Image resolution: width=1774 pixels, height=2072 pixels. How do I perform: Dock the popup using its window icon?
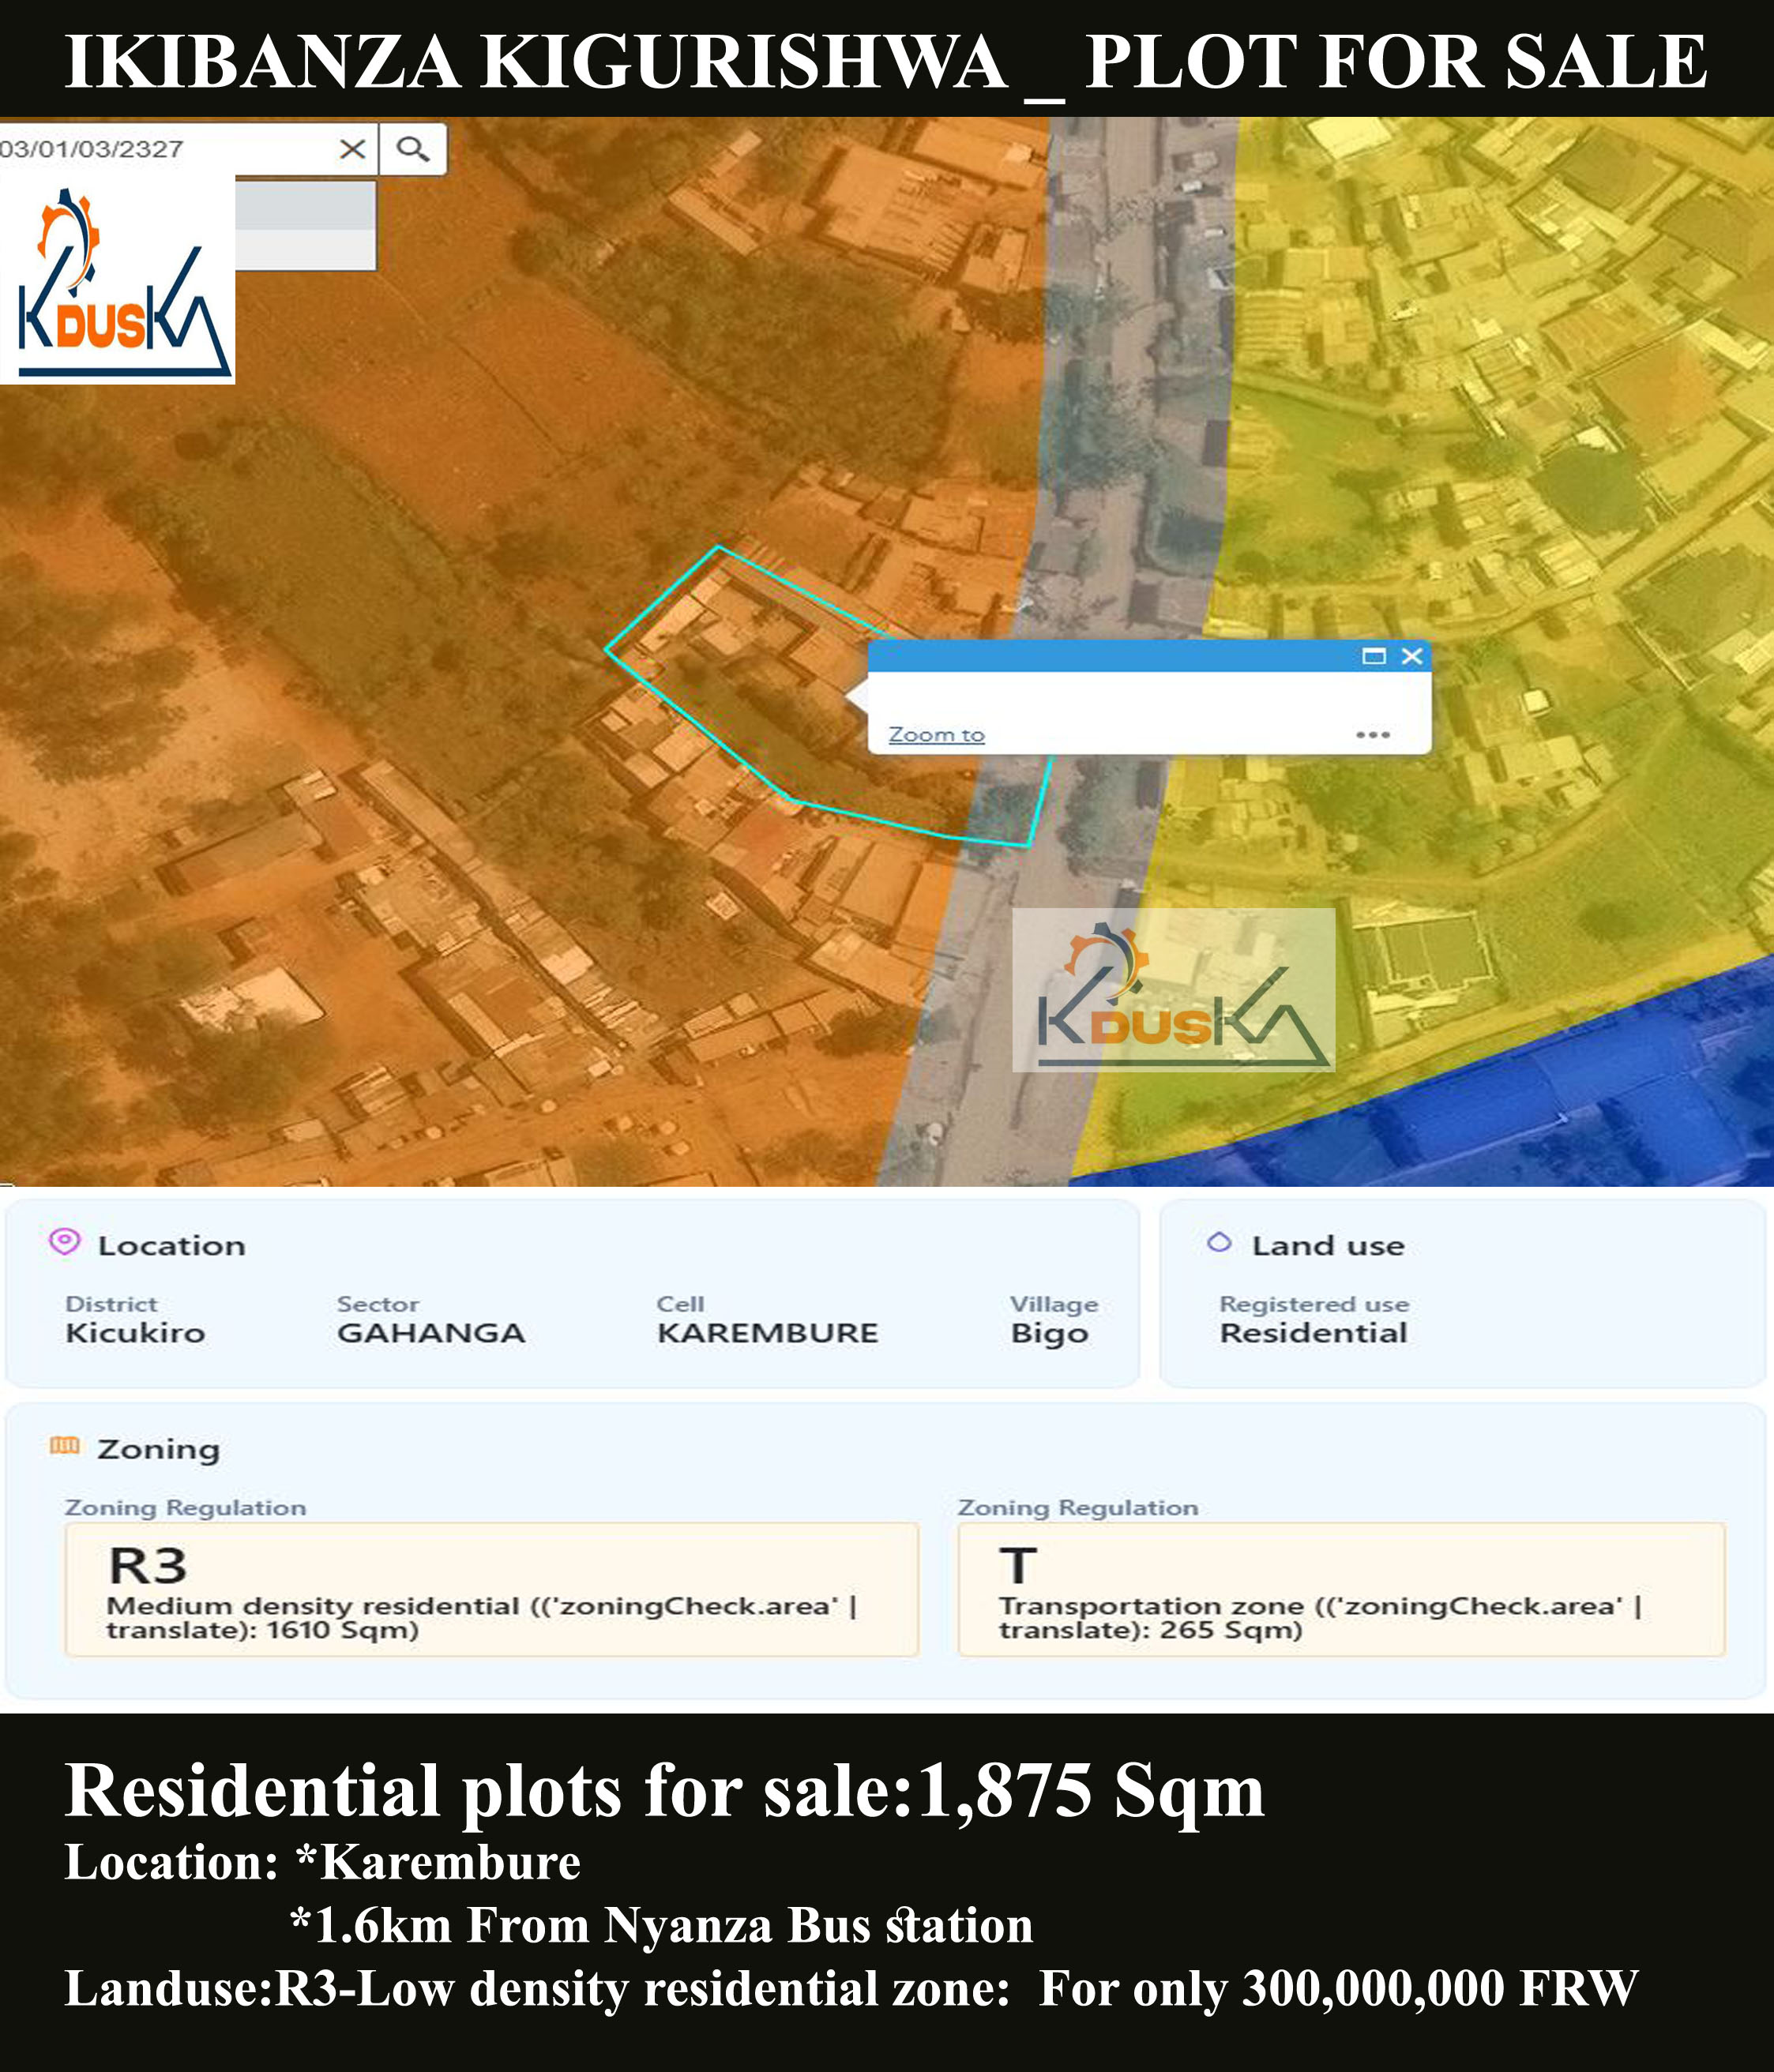coord(1374,655)
